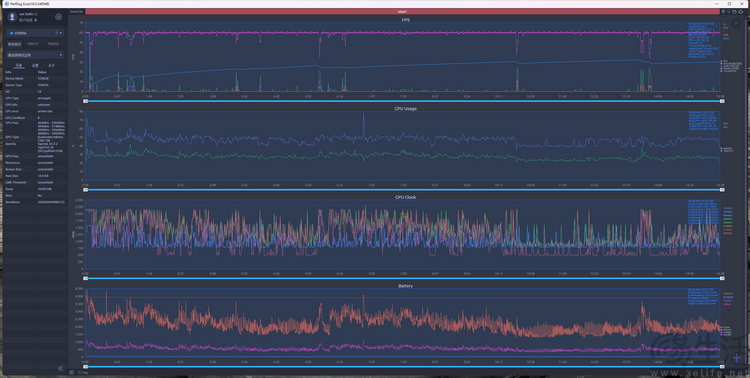Open the V2403A device dropdown
Image resolution: width=750 pixels, height=378 pixels.
[x=35, y=33]
